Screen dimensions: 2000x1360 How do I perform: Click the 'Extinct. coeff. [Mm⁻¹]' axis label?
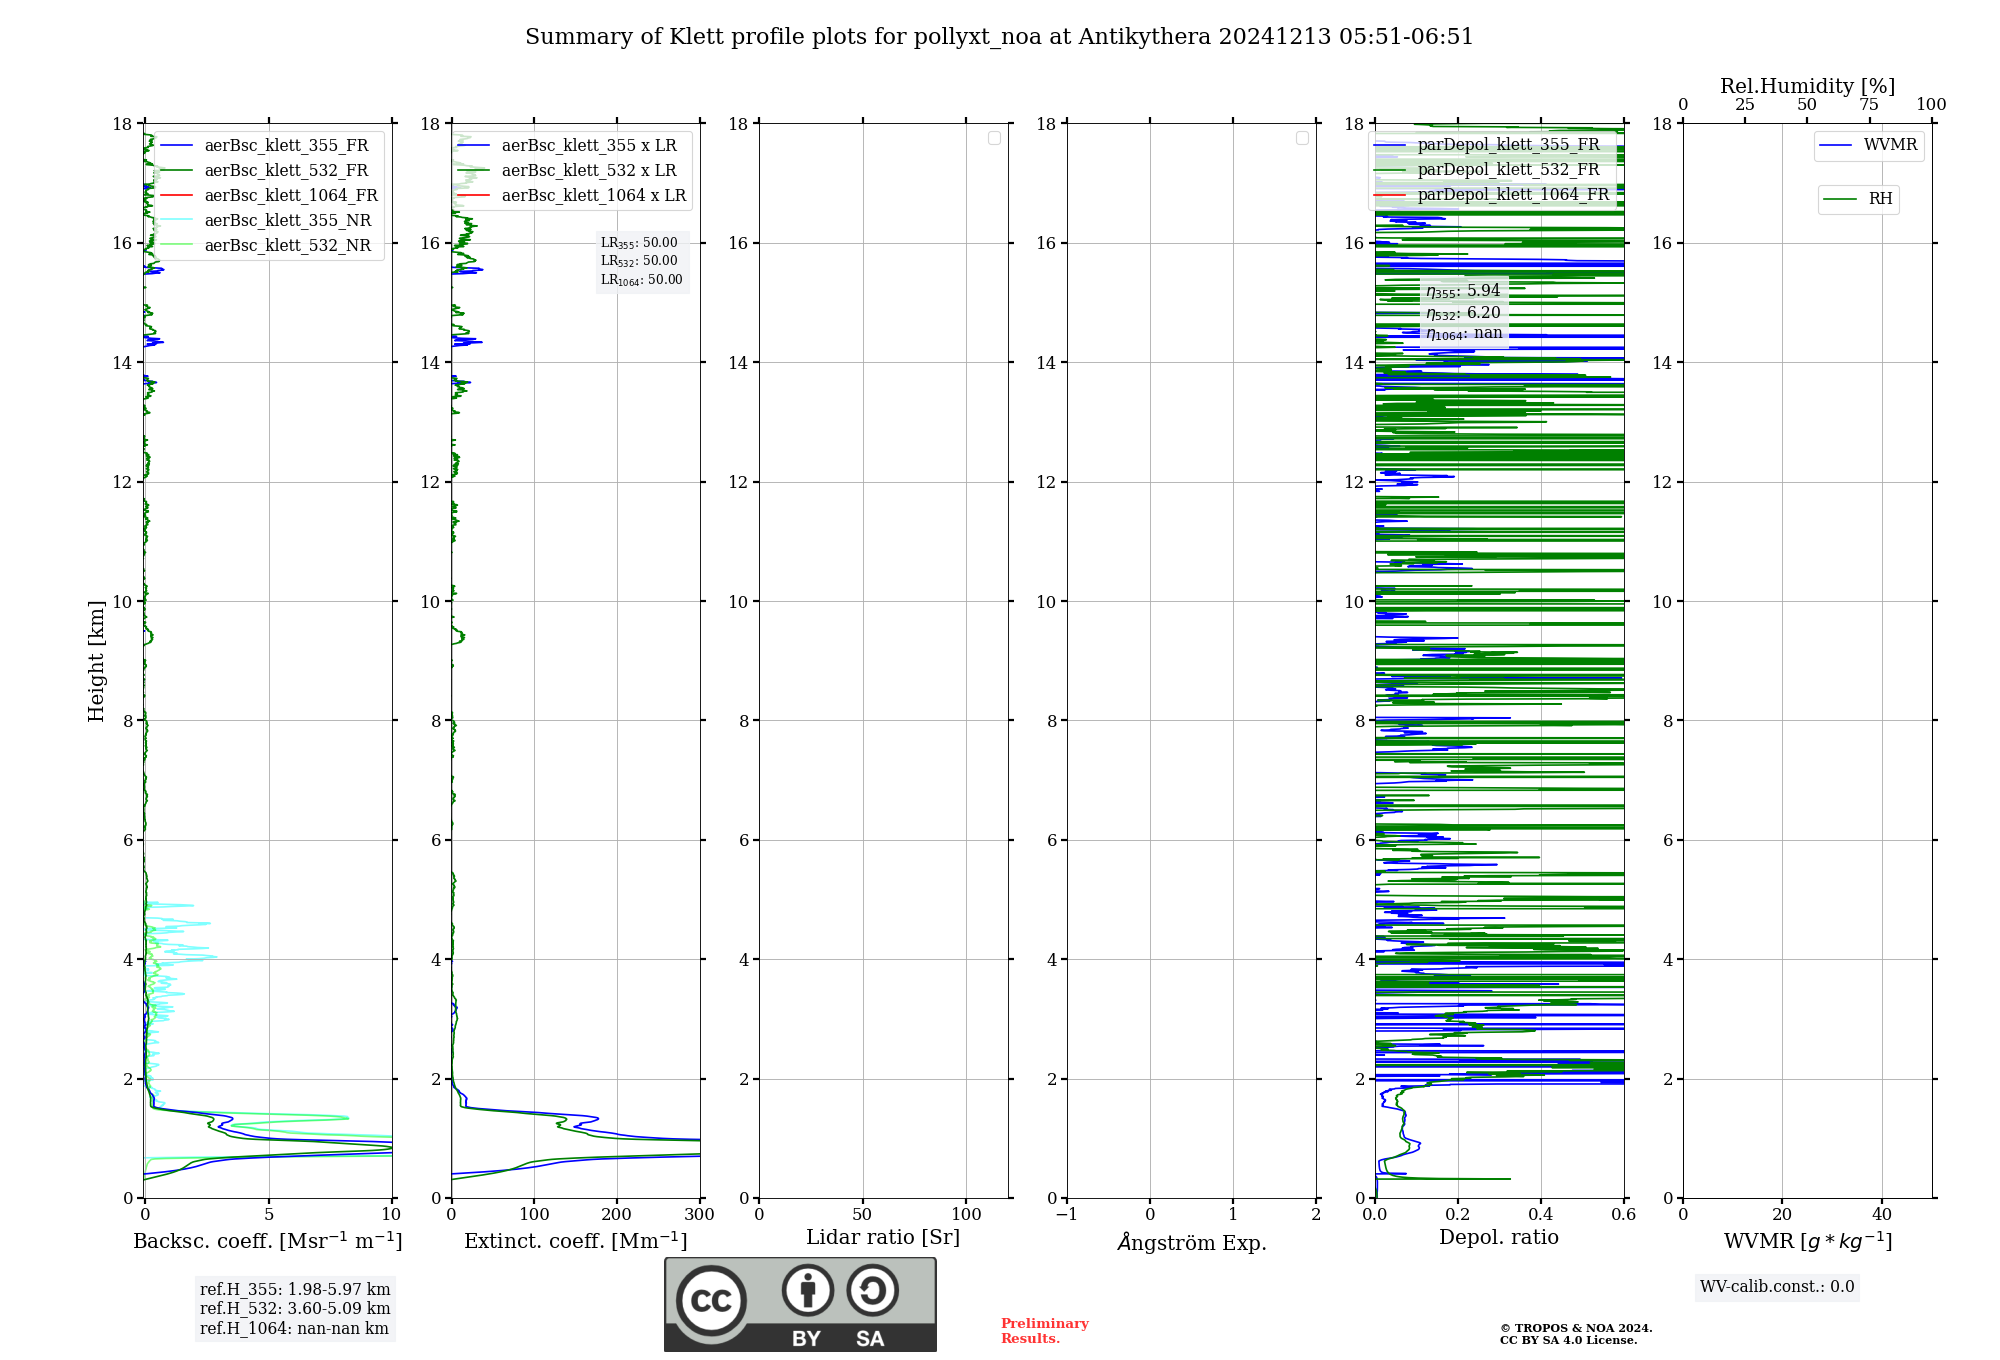pos(576,1241)
